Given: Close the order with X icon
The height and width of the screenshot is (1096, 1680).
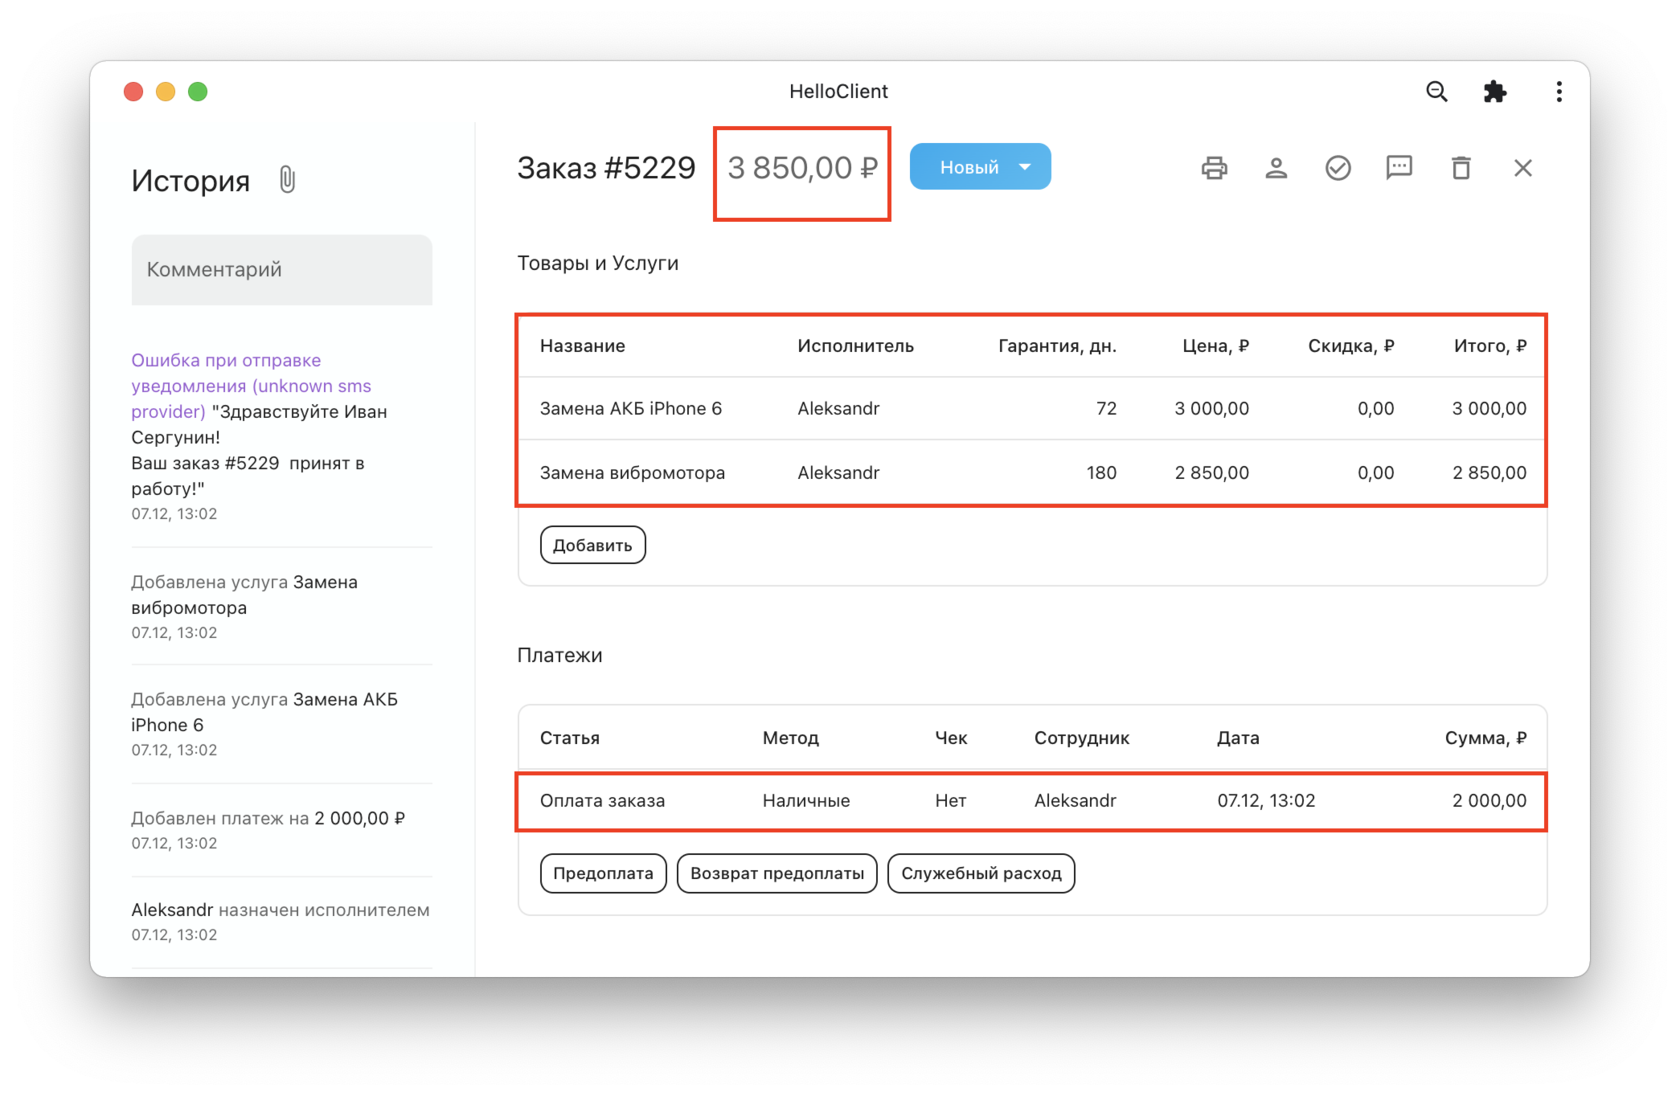Looking at the screenshot, I should 1523,168.
